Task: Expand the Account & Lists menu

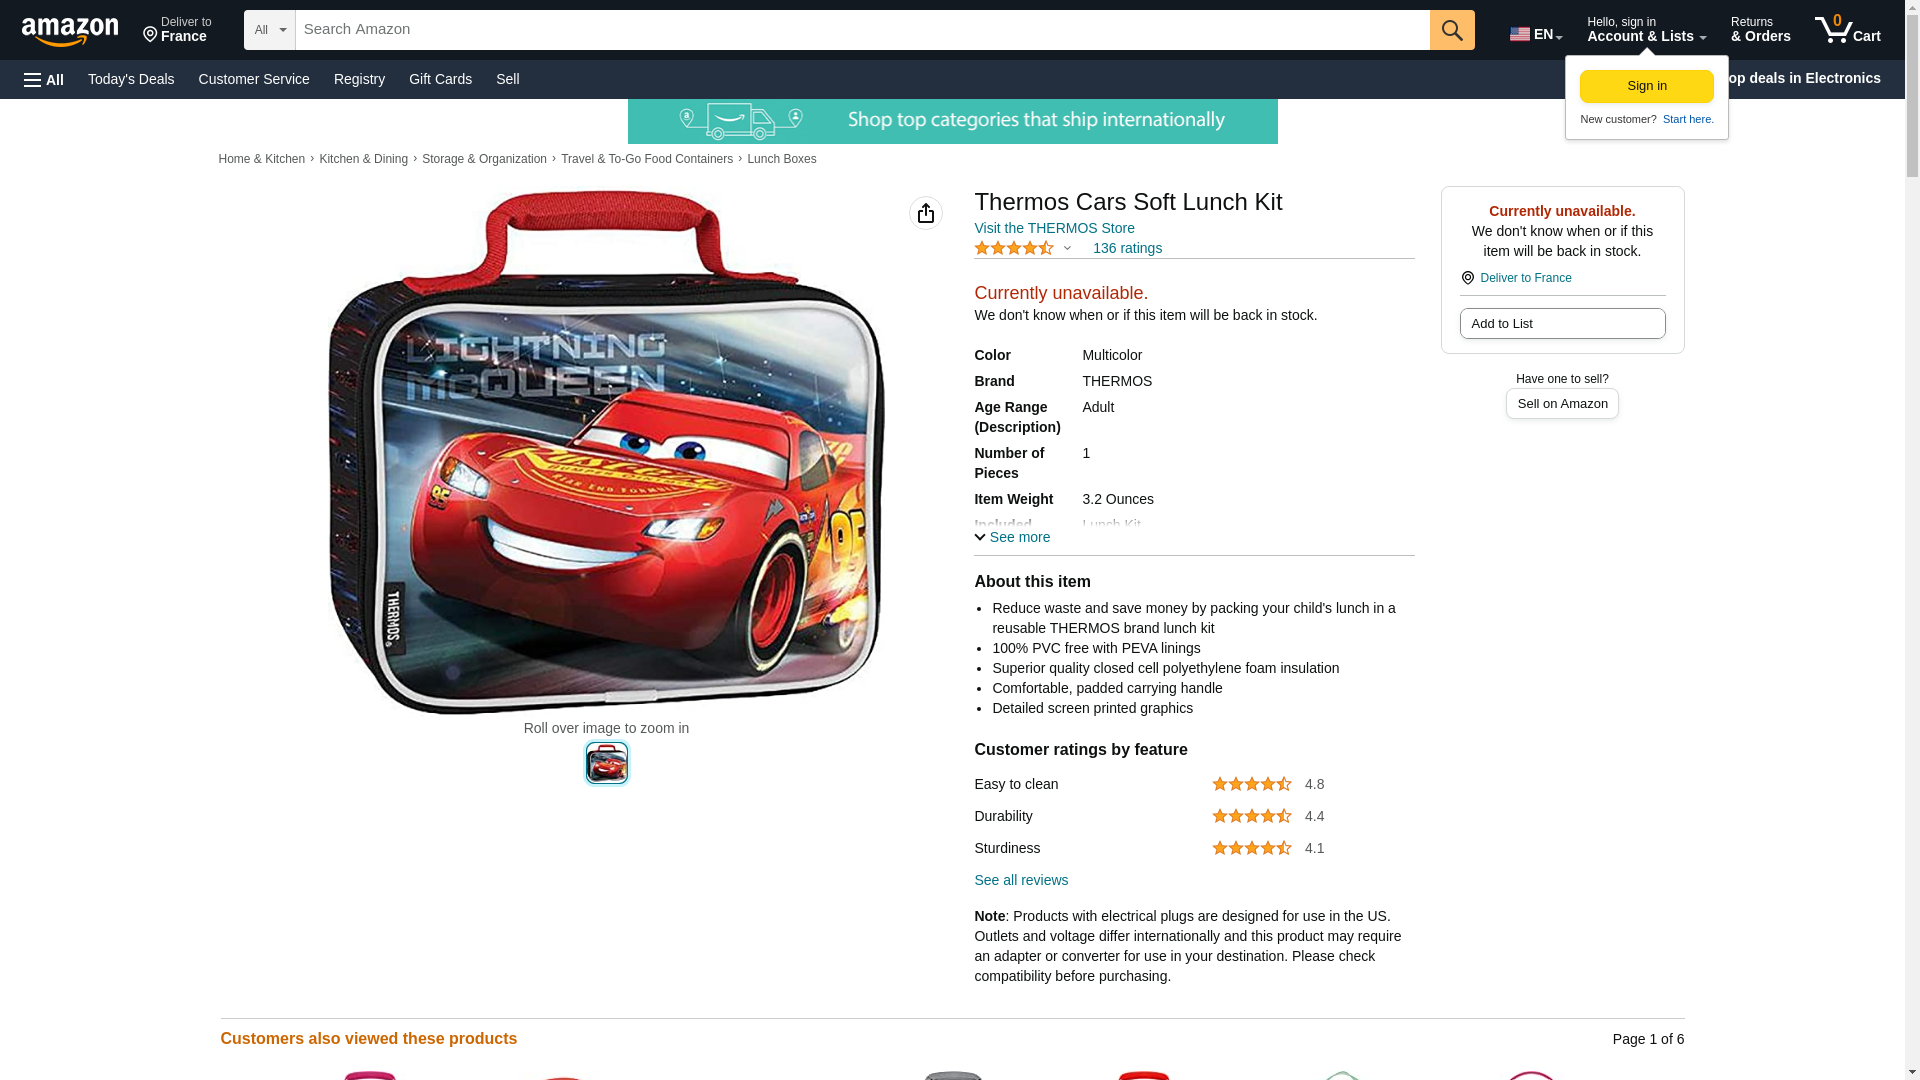Action: click(x=1646, y=30)
